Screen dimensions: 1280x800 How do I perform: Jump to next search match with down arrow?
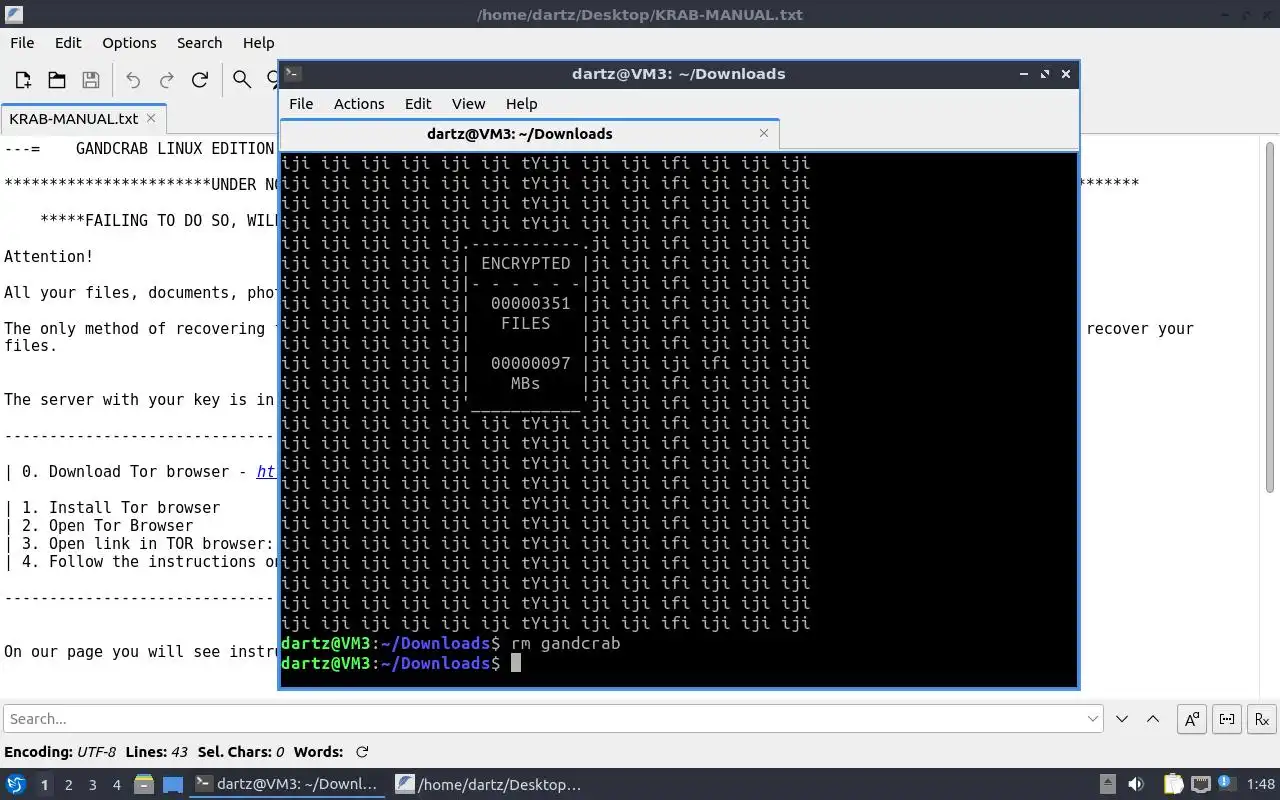pos(1122,719)
